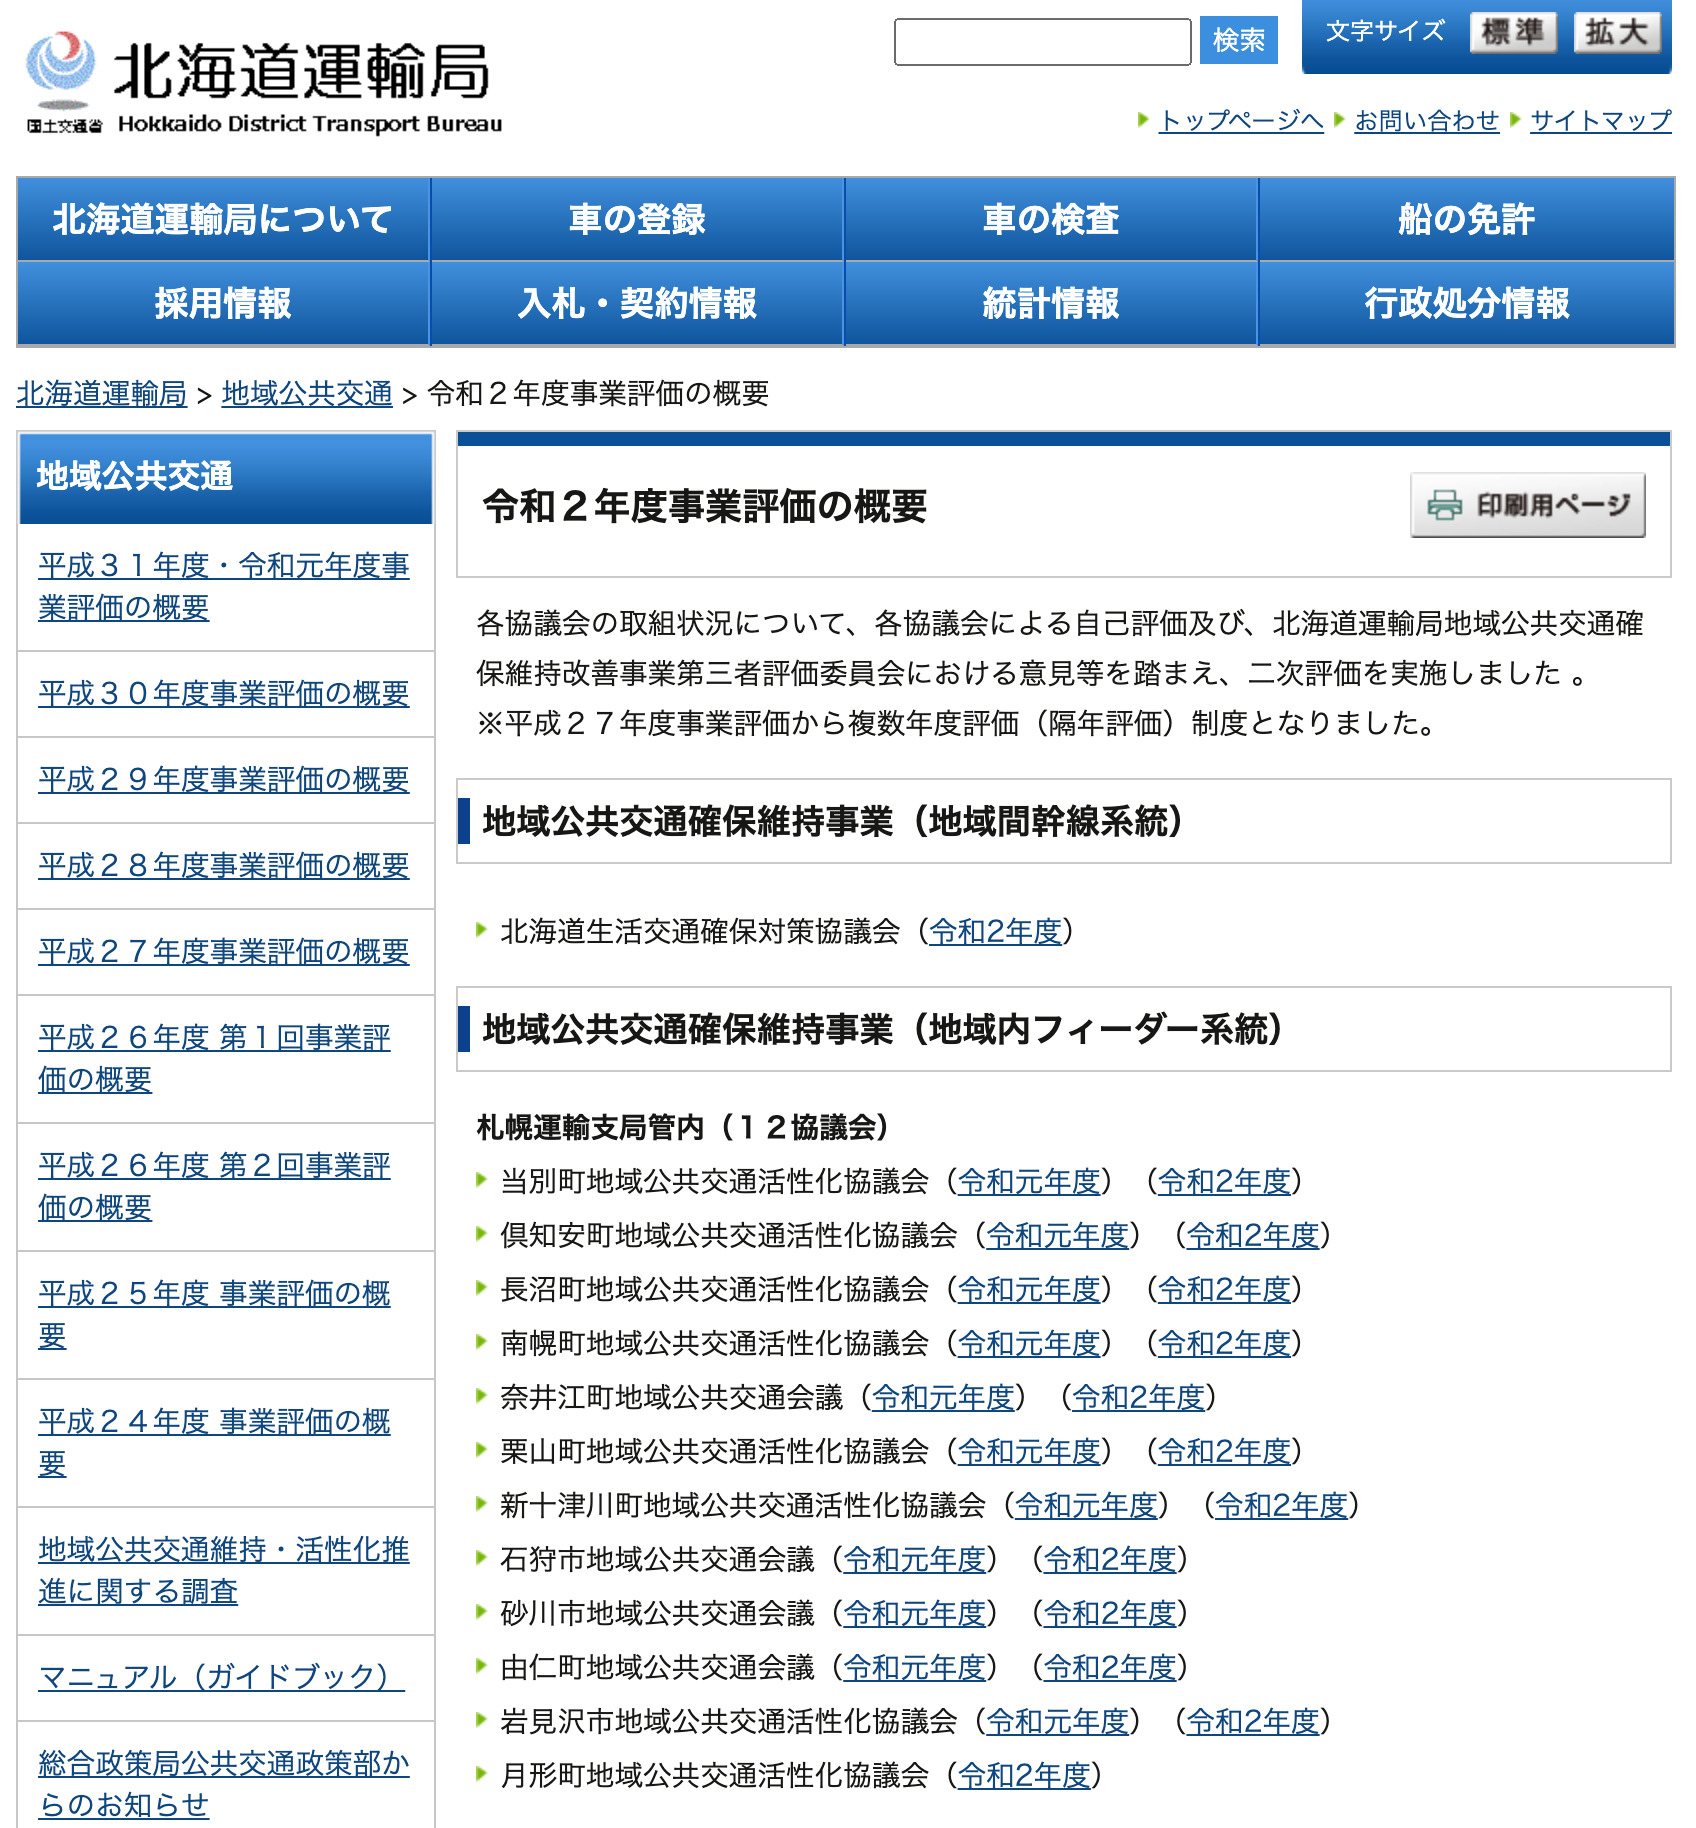Click 地域公共交通 in the breadcrumb trail
The image size is (1696, 1828).
pos(306,394)
